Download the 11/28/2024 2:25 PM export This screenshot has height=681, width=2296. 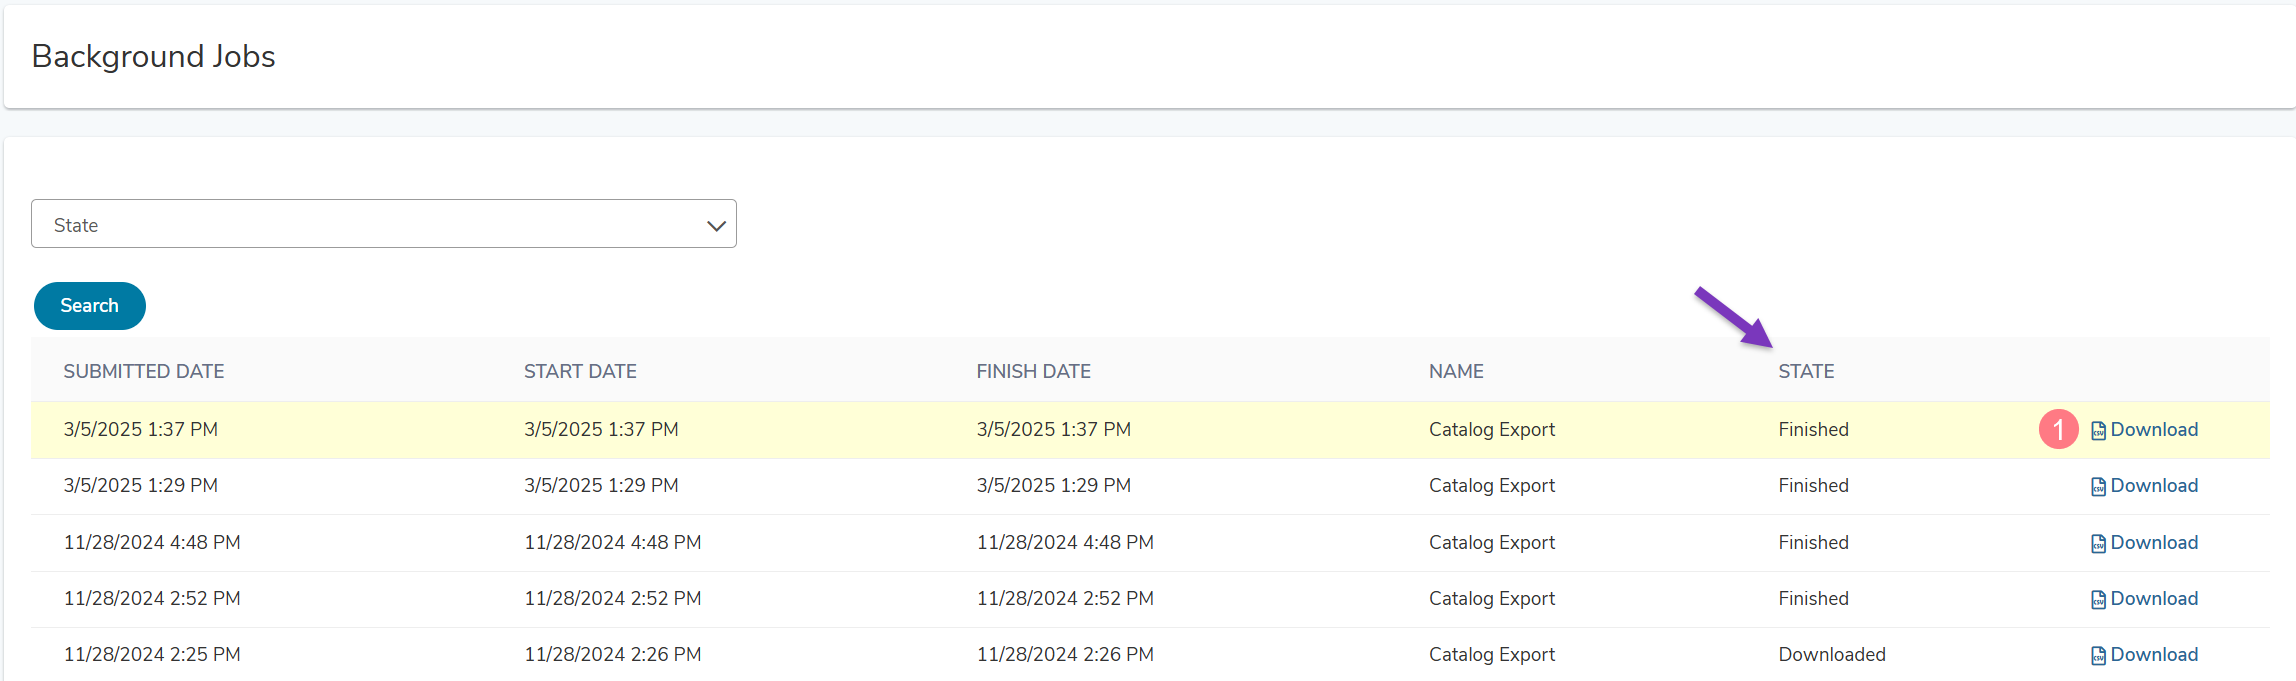[x=2144, y=654]
